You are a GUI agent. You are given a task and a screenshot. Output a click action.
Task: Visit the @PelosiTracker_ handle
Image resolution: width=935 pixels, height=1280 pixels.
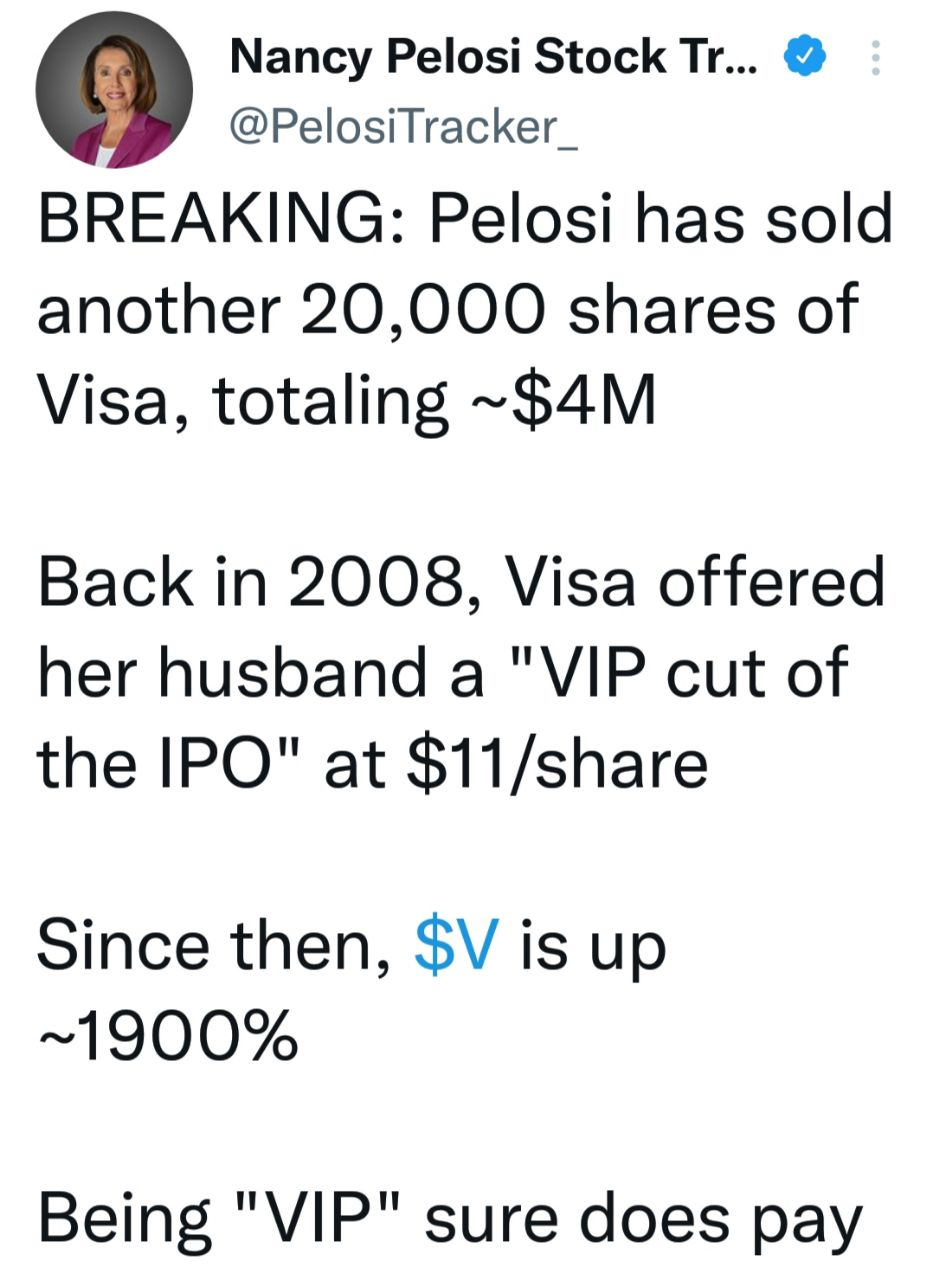click(403, 128)
